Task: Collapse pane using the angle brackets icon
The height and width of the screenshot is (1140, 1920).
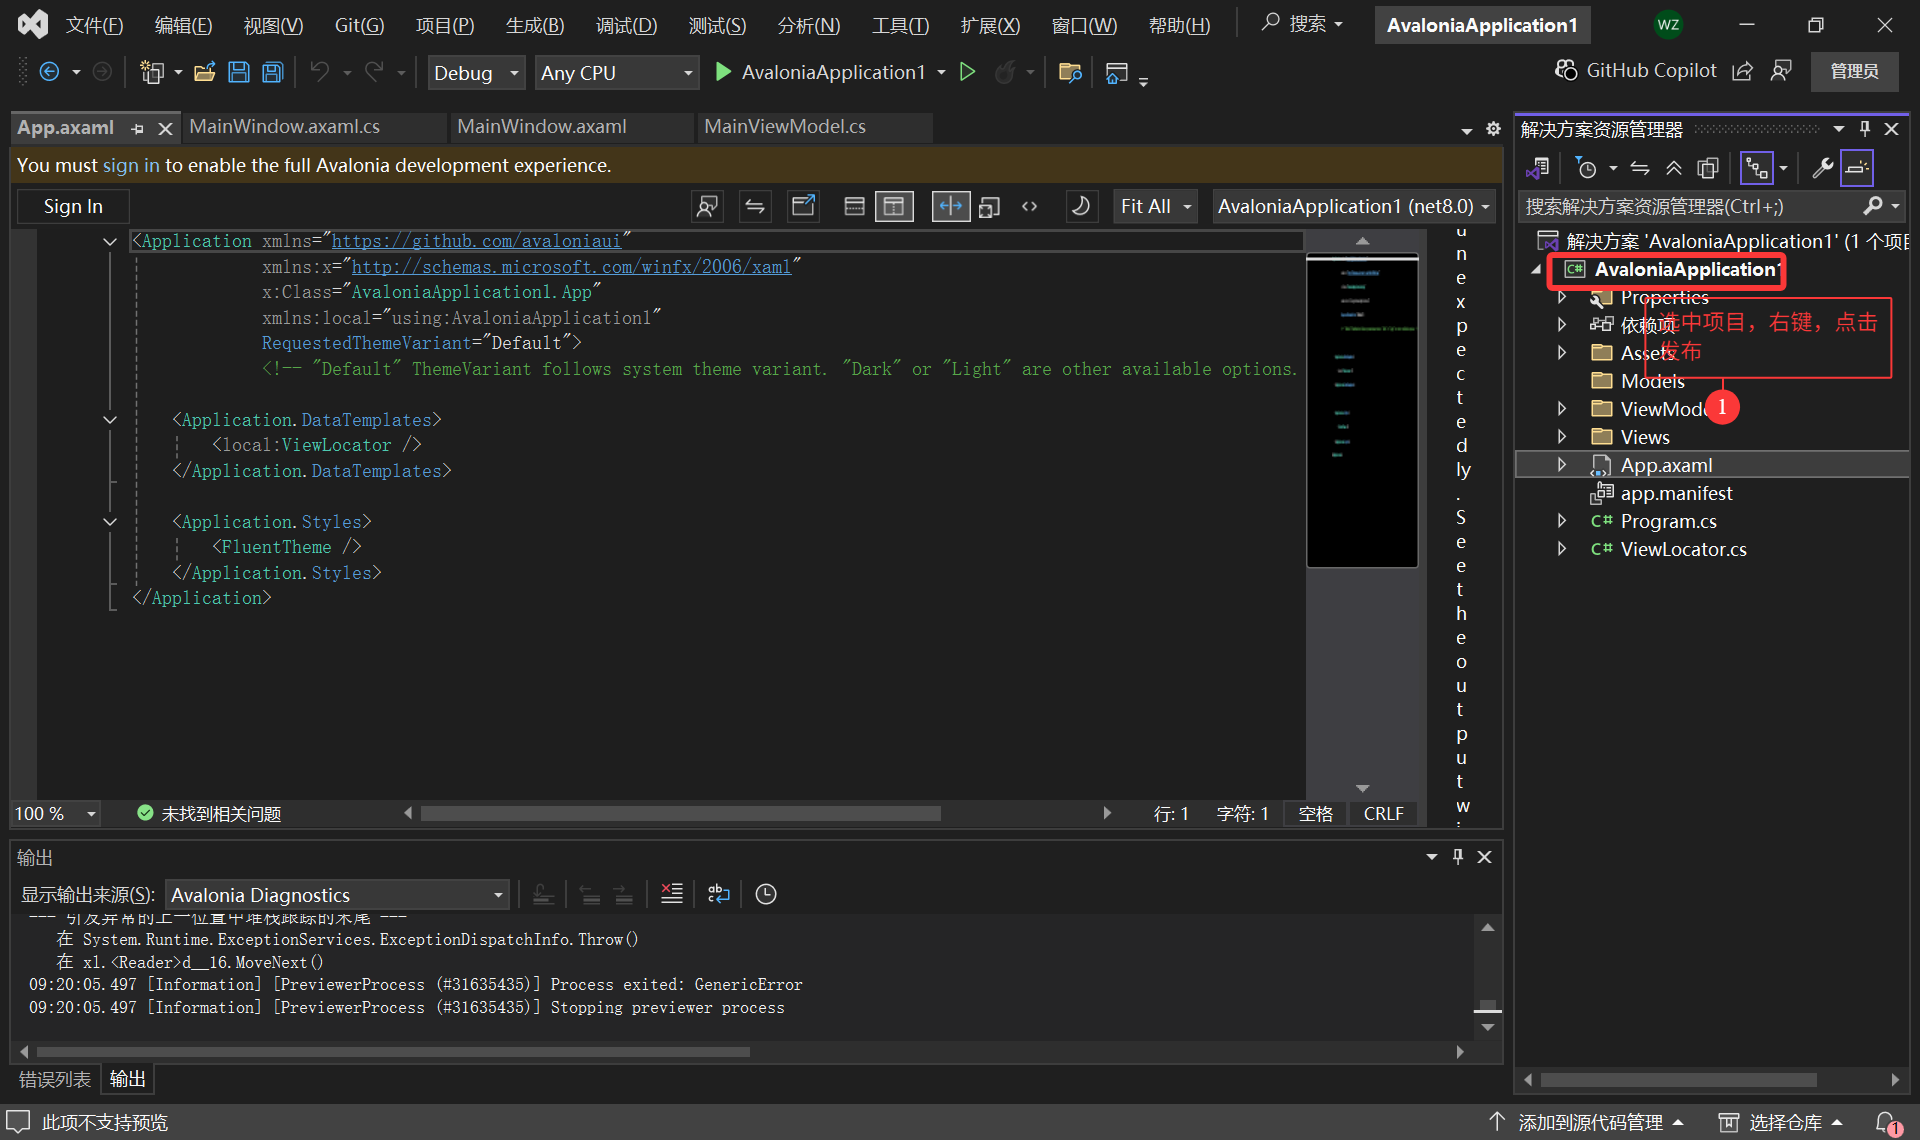Action: pos(1029,206)
